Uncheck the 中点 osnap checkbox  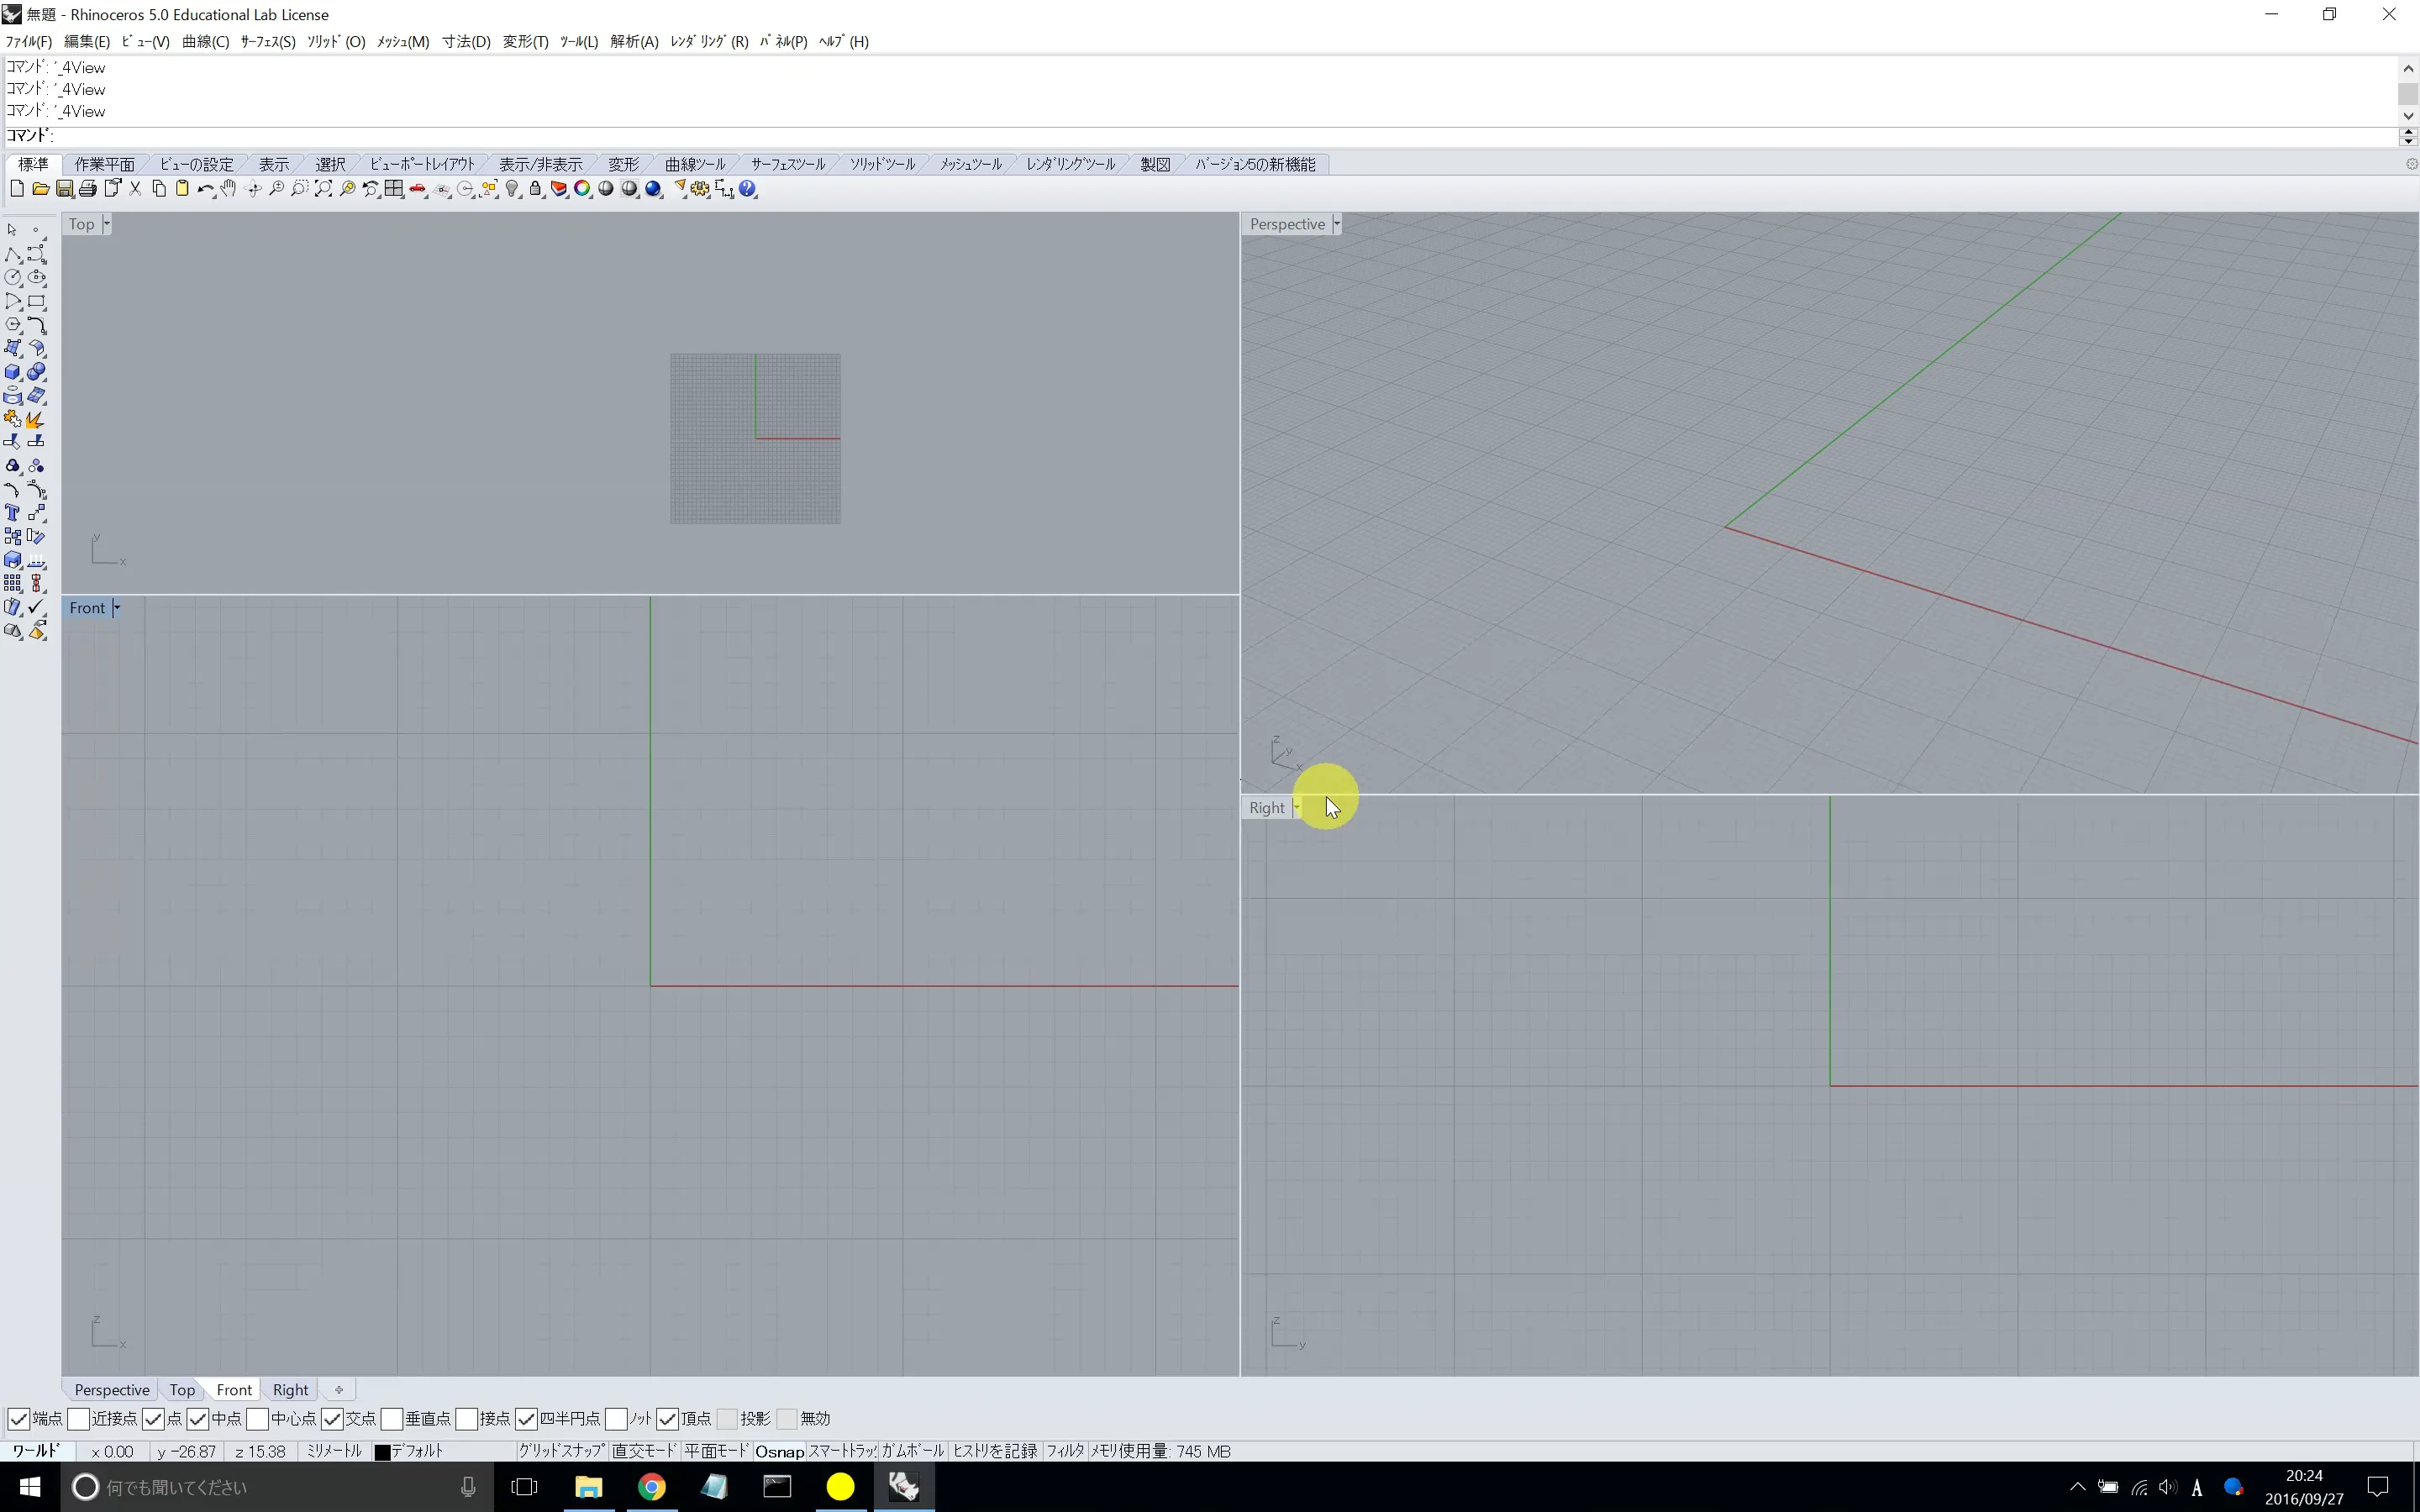[198, 1419]
